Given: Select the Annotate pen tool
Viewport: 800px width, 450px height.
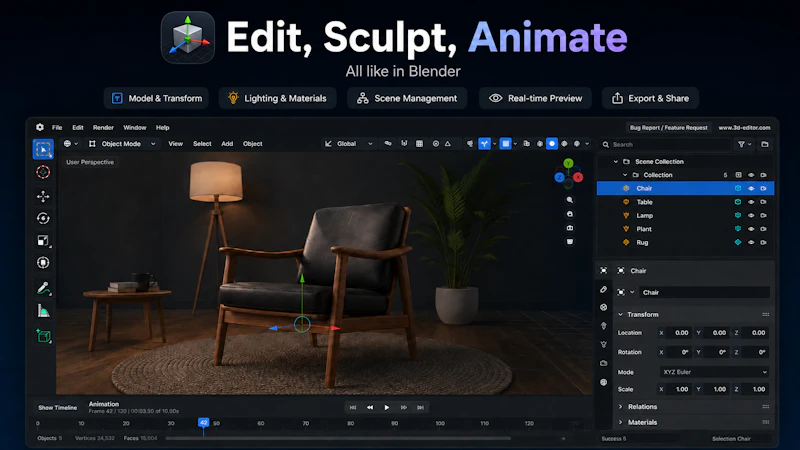Looking at the screenshot, I should pos(43,288).
